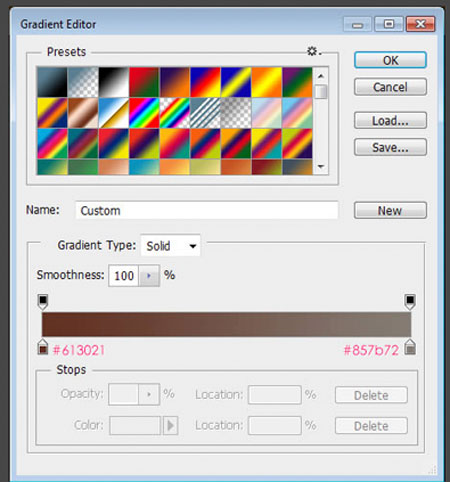Click the Name field containing Custom
The image size is (450, 482).
207,210
